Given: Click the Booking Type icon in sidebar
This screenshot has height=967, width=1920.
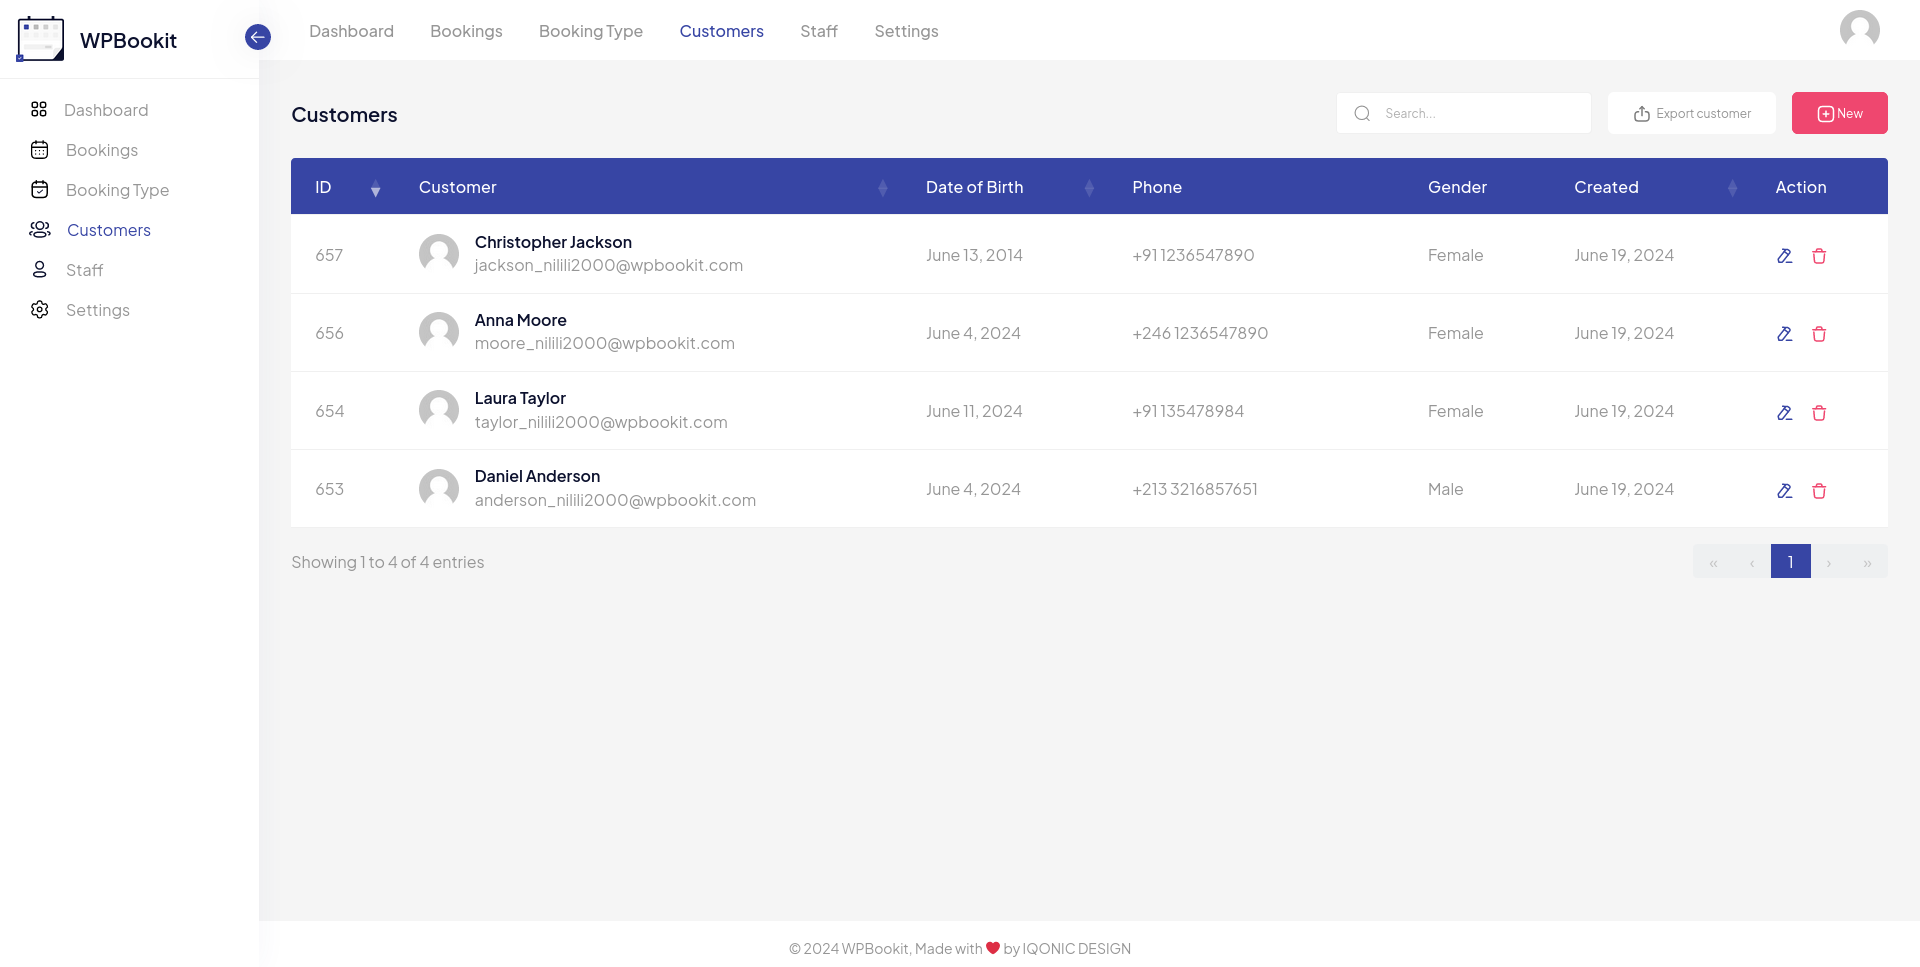Looking at the screenshot, I should coord(40,190).
